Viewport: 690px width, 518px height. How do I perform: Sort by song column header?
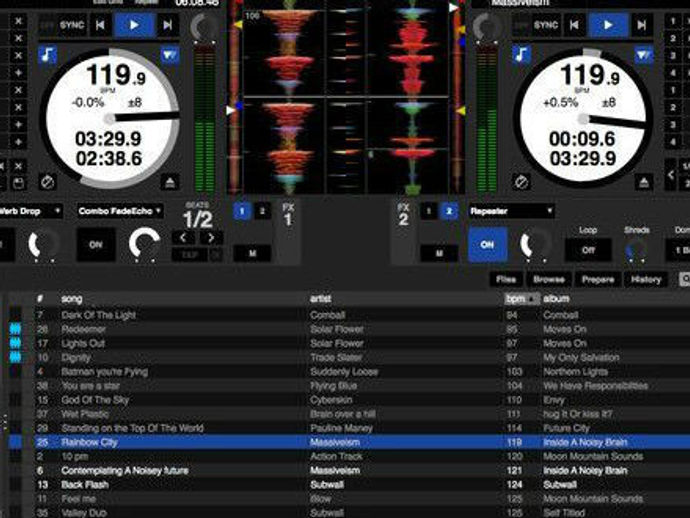[x=72, y=299]
